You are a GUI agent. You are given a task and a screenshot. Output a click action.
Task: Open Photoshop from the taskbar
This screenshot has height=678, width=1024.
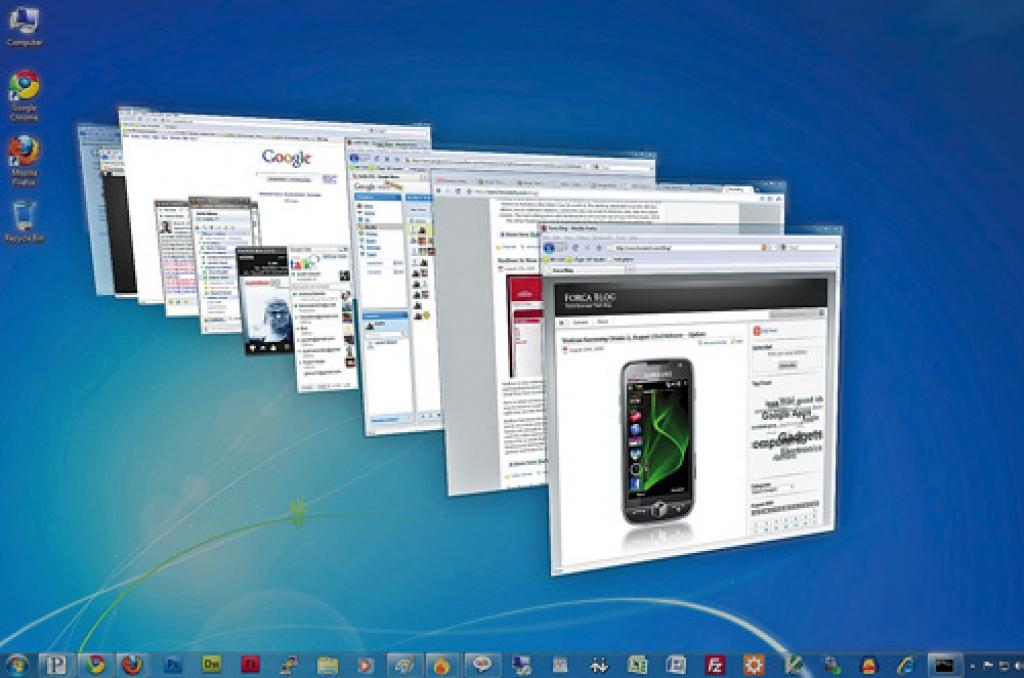point(173,664)
